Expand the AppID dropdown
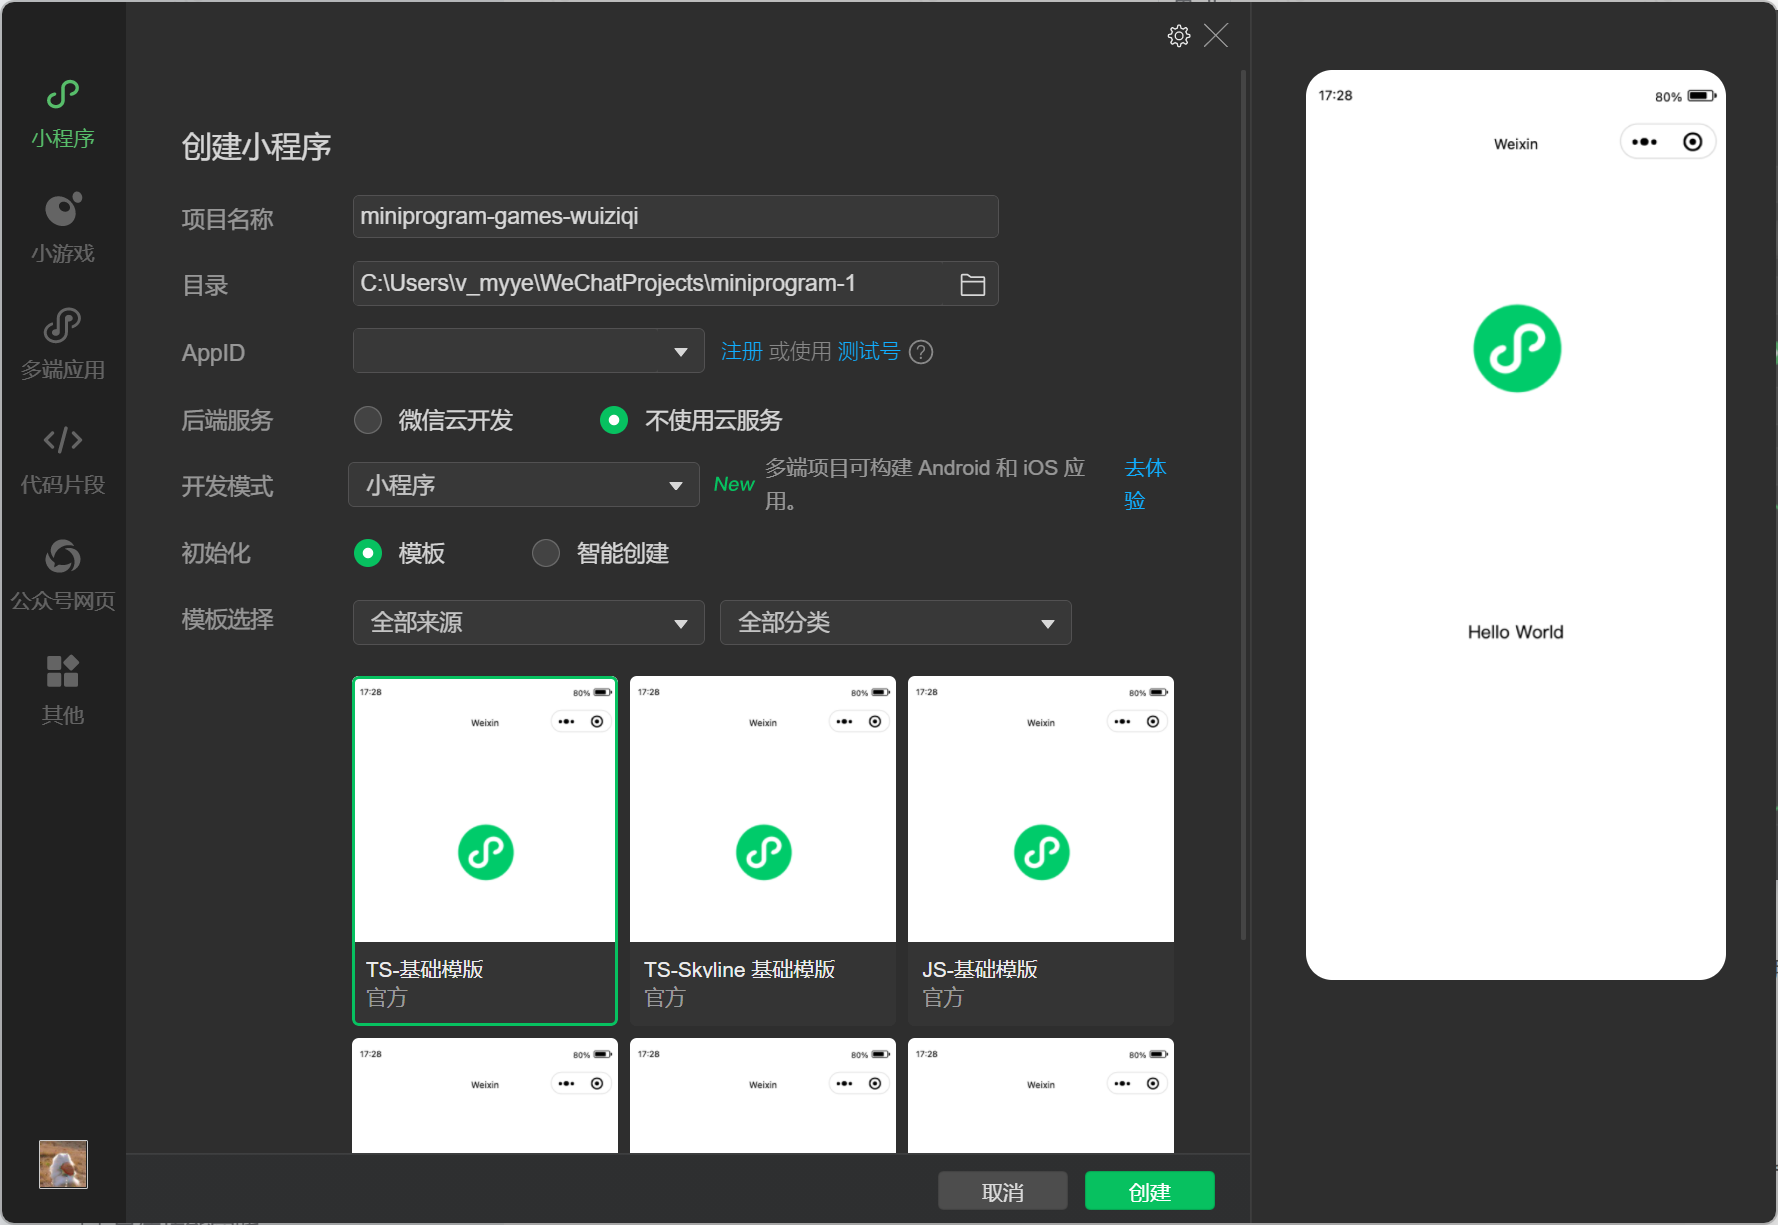This screenshot has width=1778, height=1225. (528, 351)
